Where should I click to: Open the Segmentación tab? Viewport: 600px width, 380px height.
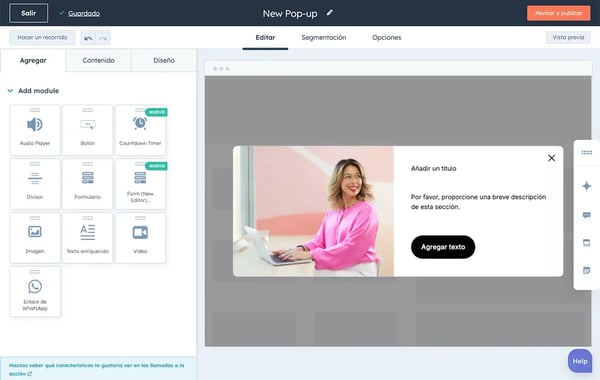tap(324, 38)
